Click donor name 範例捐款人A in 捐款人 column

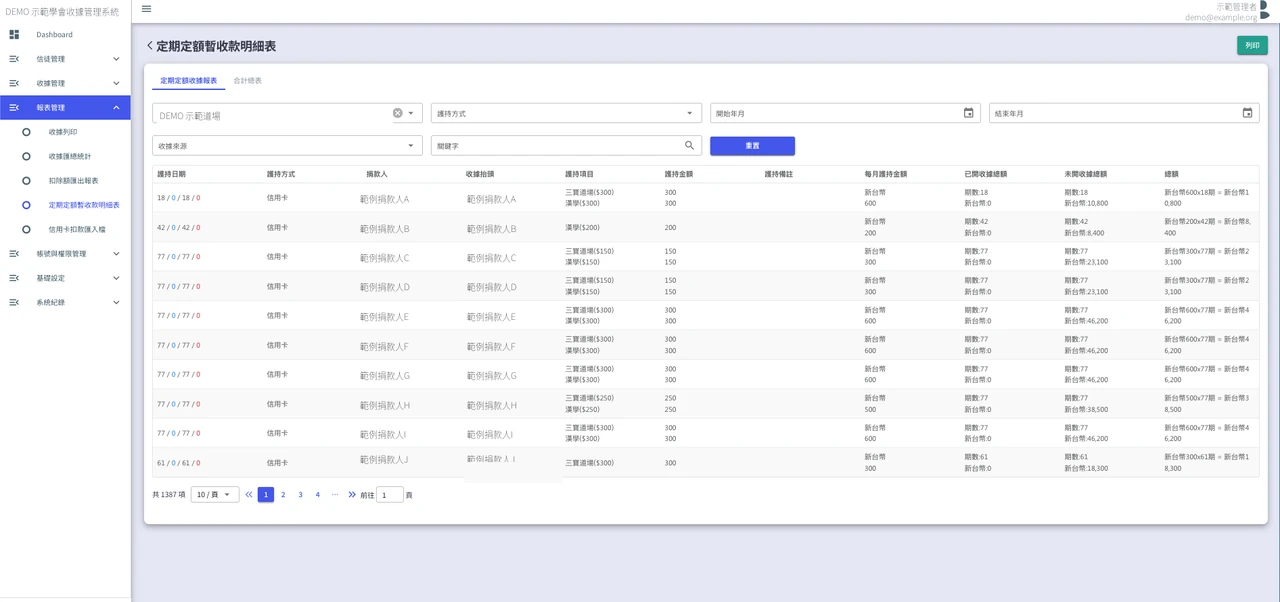coord(384,199)
